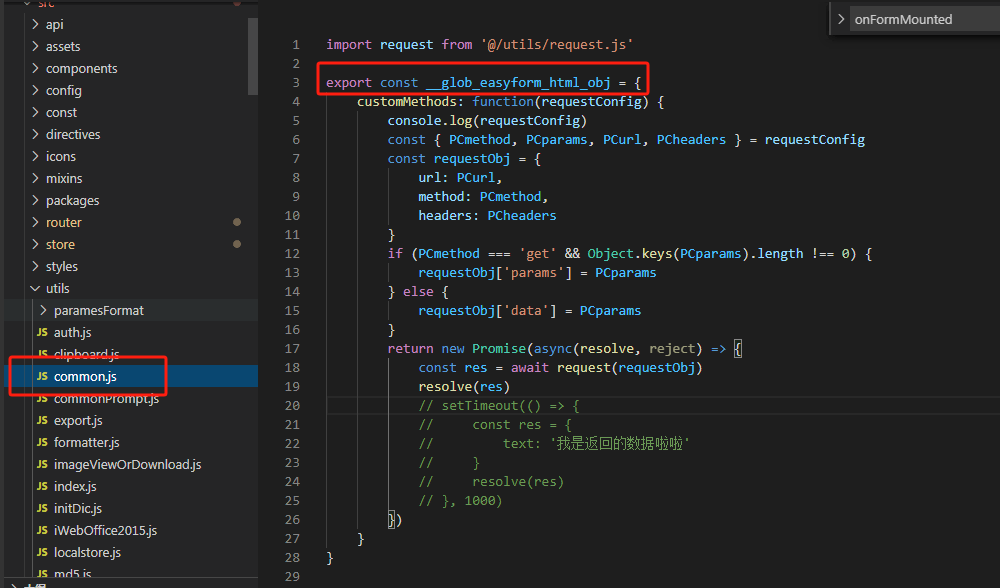The image size is (1000, 588).
Task: Click line number 17 in the gutter
Action: point(292,349)
